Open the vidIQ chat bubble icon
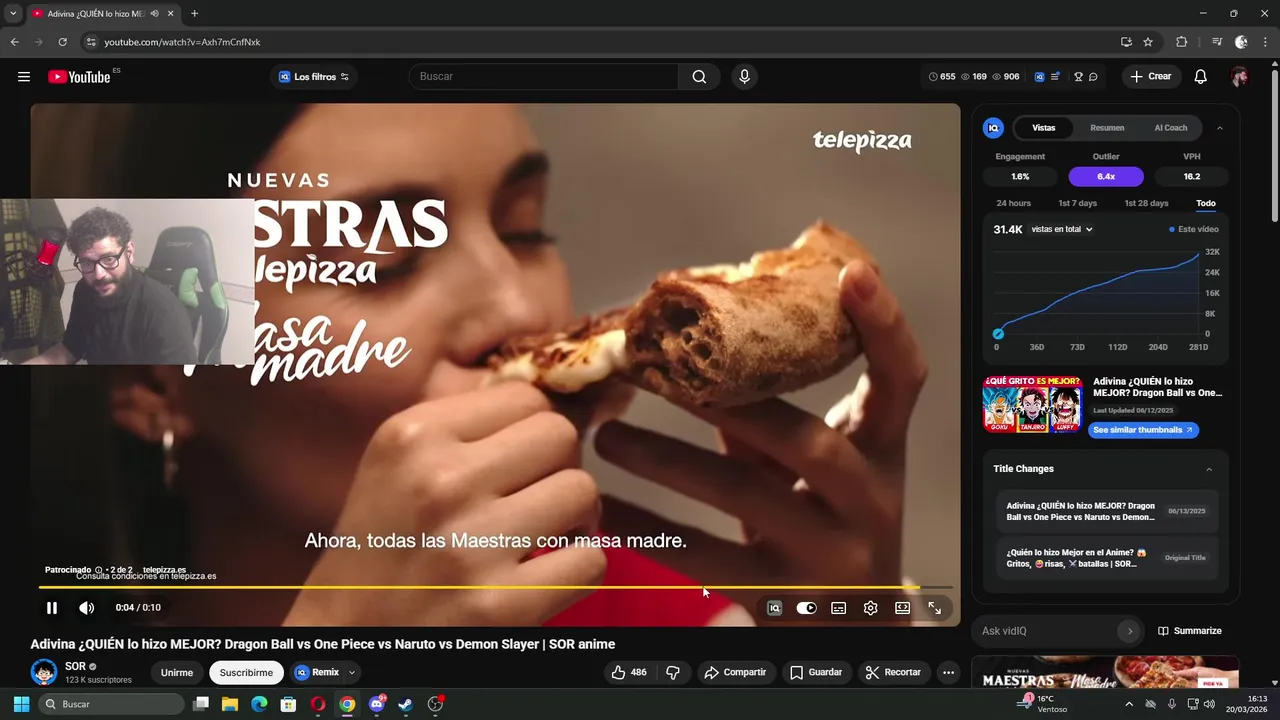This screenshot has width=1280, height=720. pos(1093,77)
